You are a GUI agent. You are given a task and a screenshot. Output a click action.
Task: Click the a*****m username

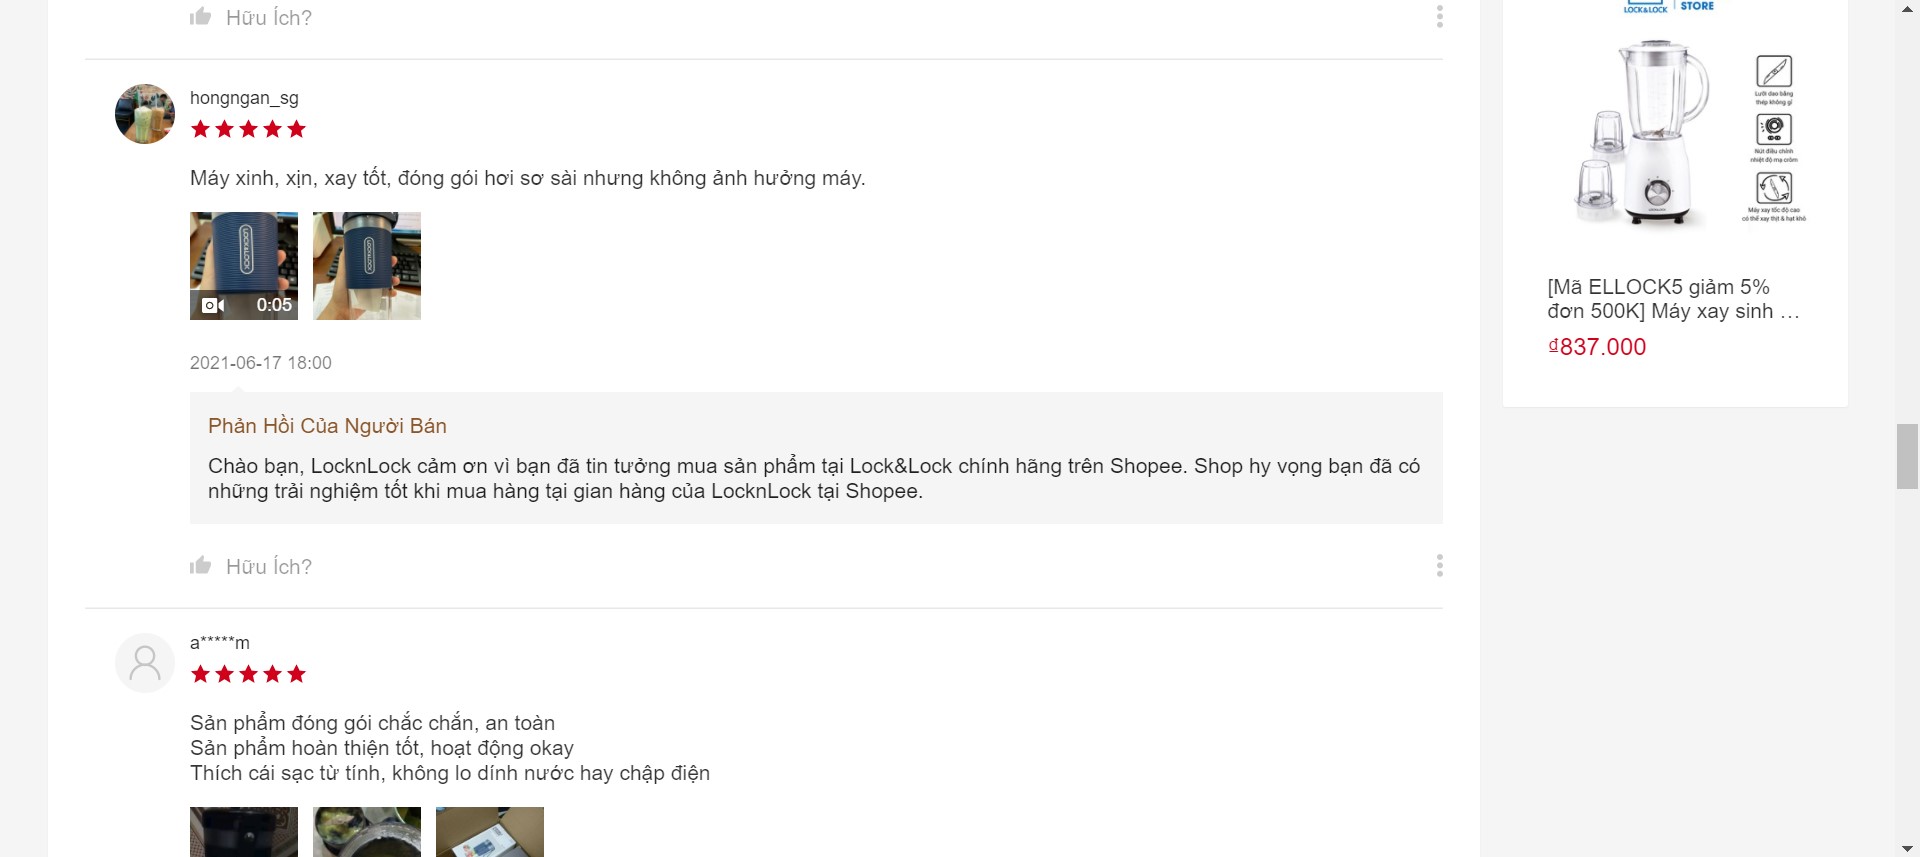[x=220, y=643]
